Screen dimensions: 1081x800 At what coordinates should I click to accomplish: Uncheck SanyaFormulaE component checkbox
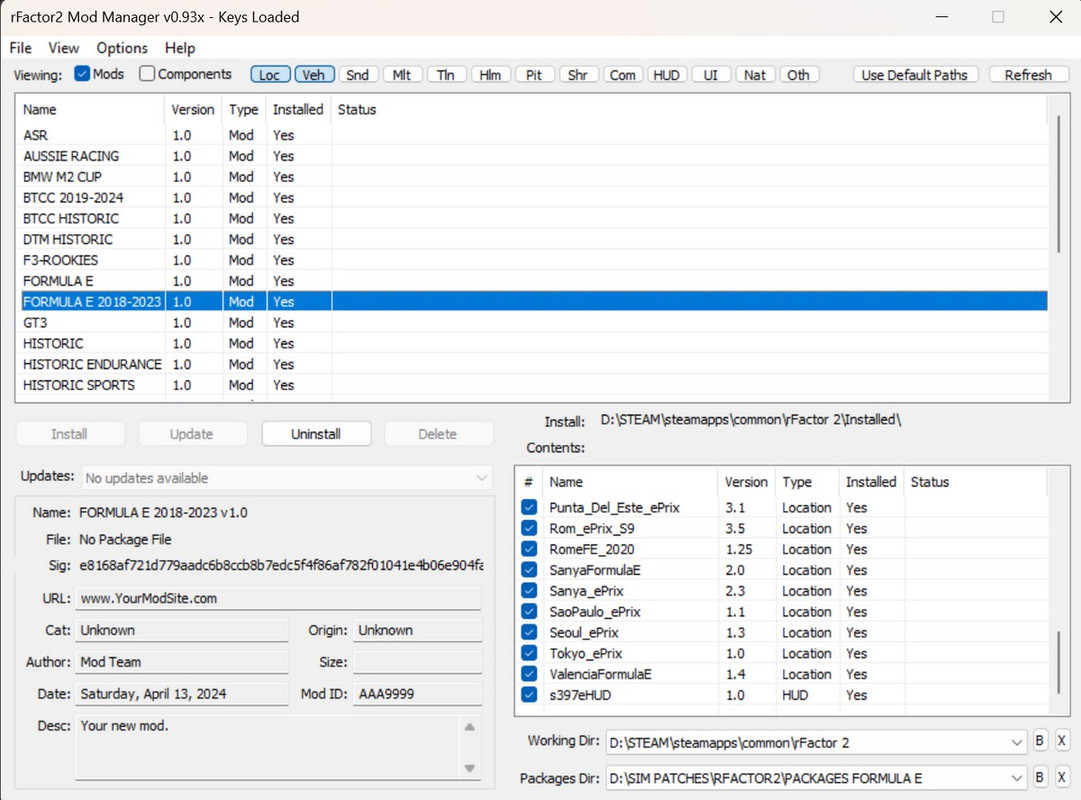click(x=529, y=570)
